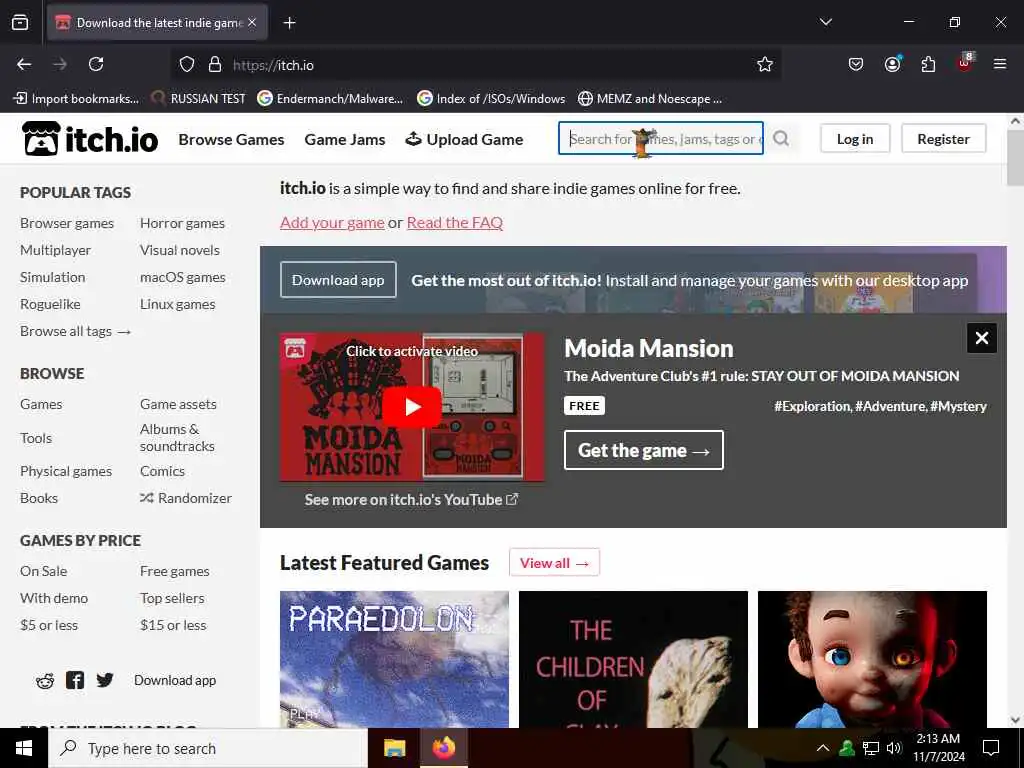The height and width of the screenshot is (768, 1024).
Task: Expand the list all tabs chevron
Action: tap(825, 22)
